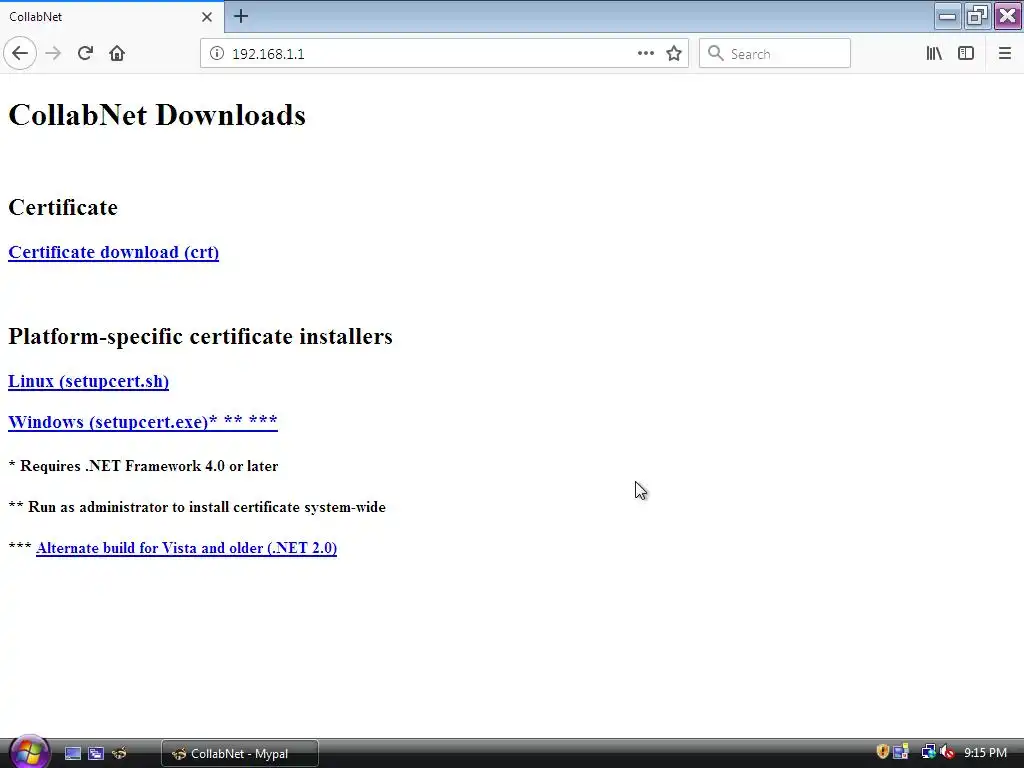Open alternate build for Vista (.NET 2.0)
The width and height of the screenshot is (1024, 768).
pos(186,548)
